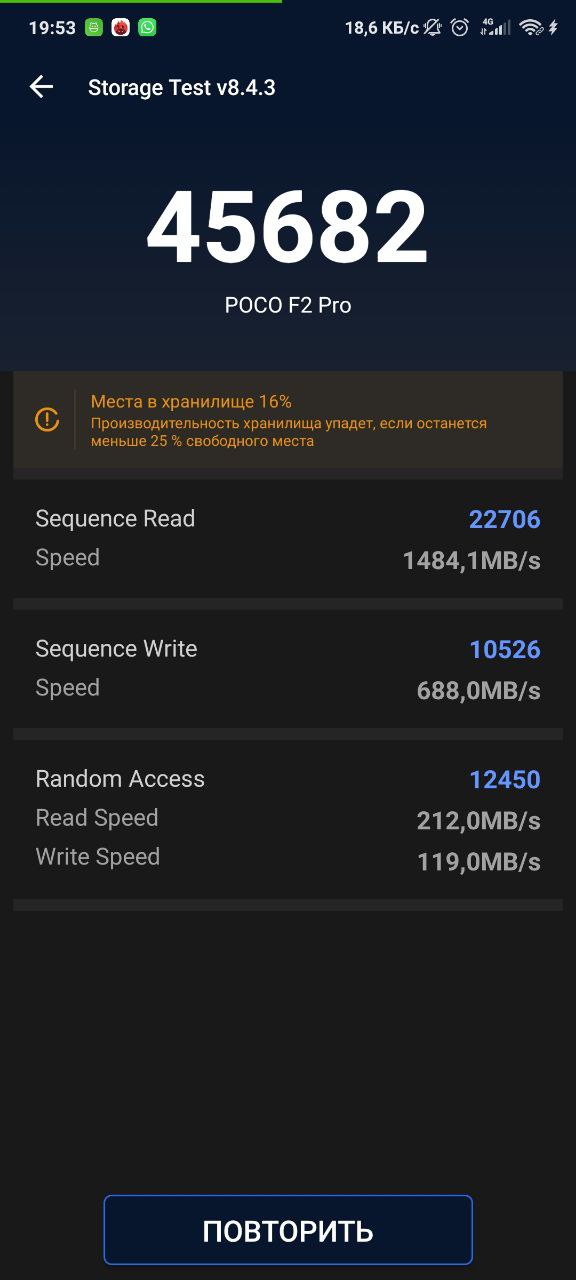Tap the green Android notification icon
The height and width of the screenshot is (1280, 576).
click(94, 28)
